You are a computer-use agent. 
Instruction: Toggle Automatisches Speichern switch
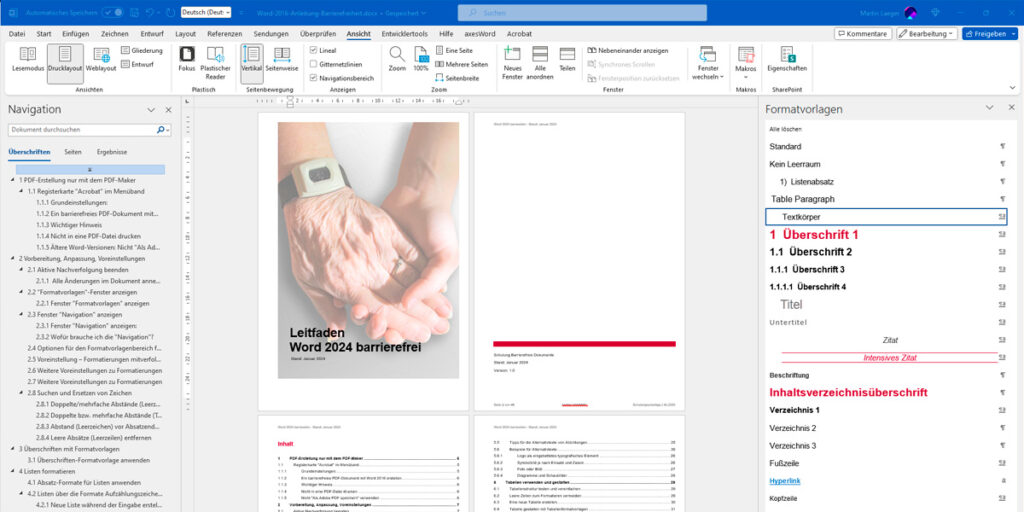[112, 12]
